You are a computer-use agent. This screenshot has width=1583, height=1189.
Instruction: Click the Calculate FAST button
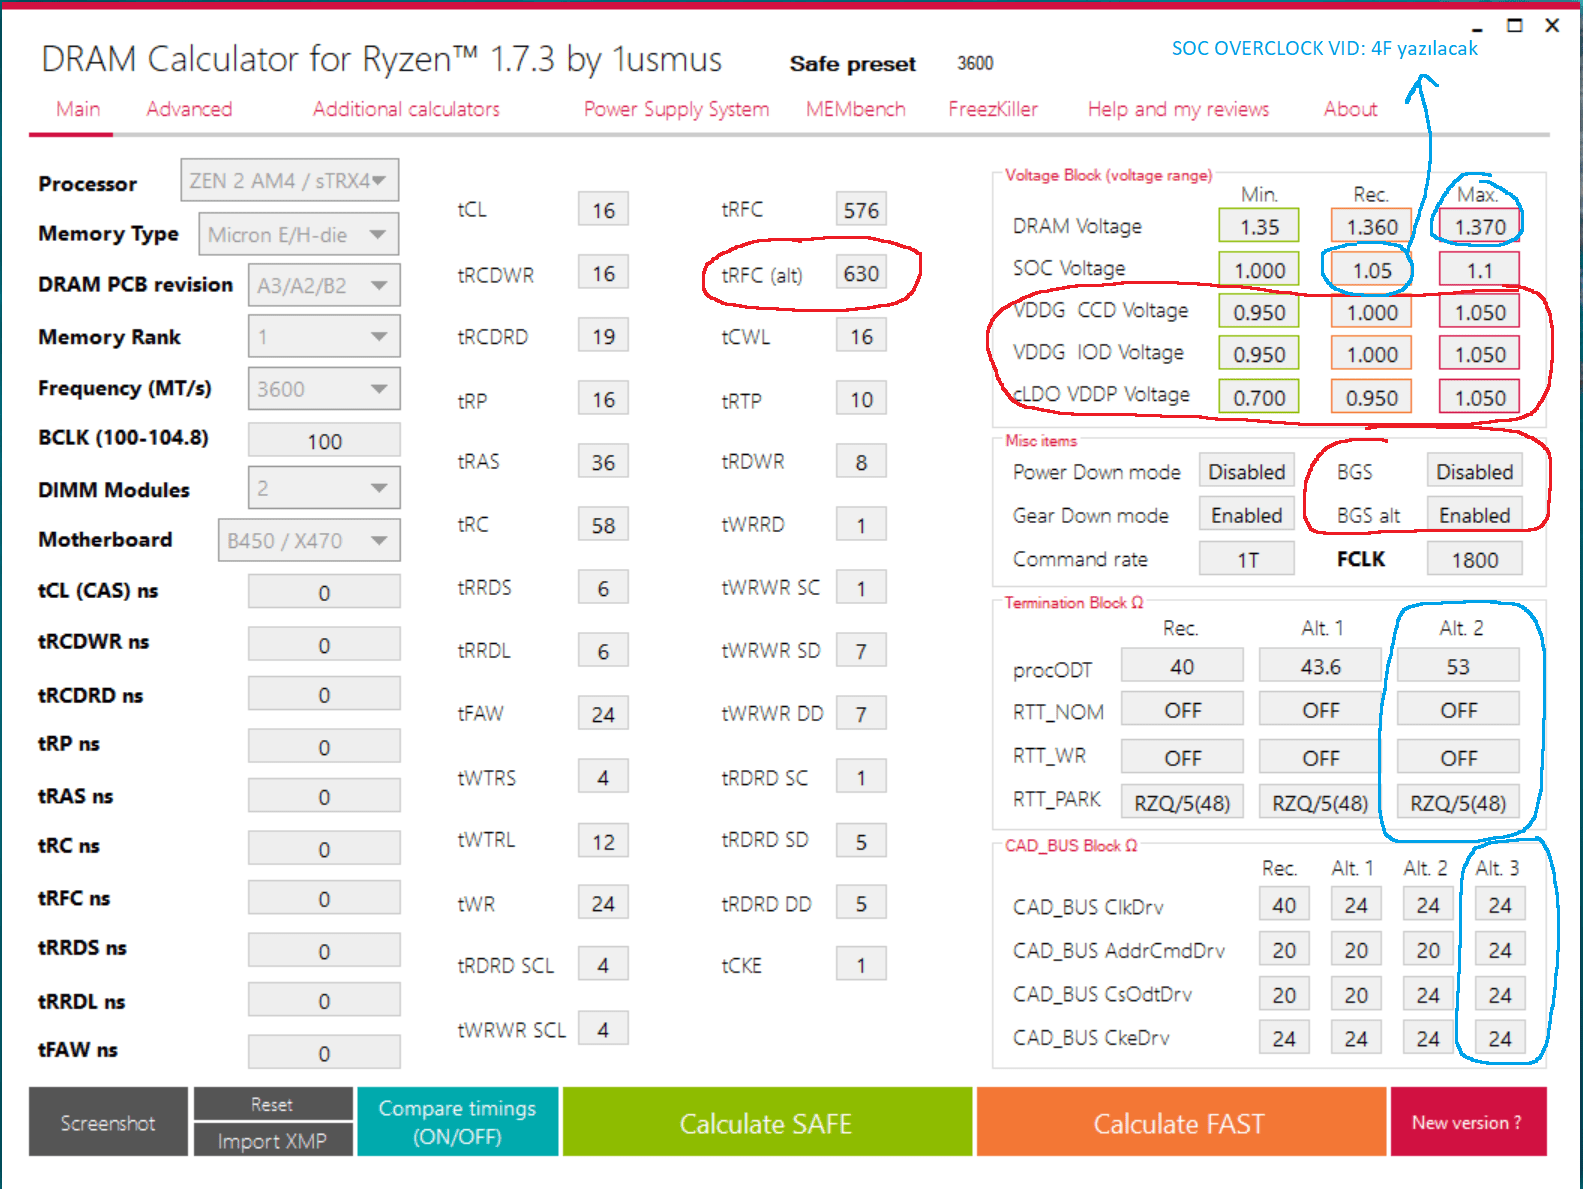click(x=1181, y=1122)
